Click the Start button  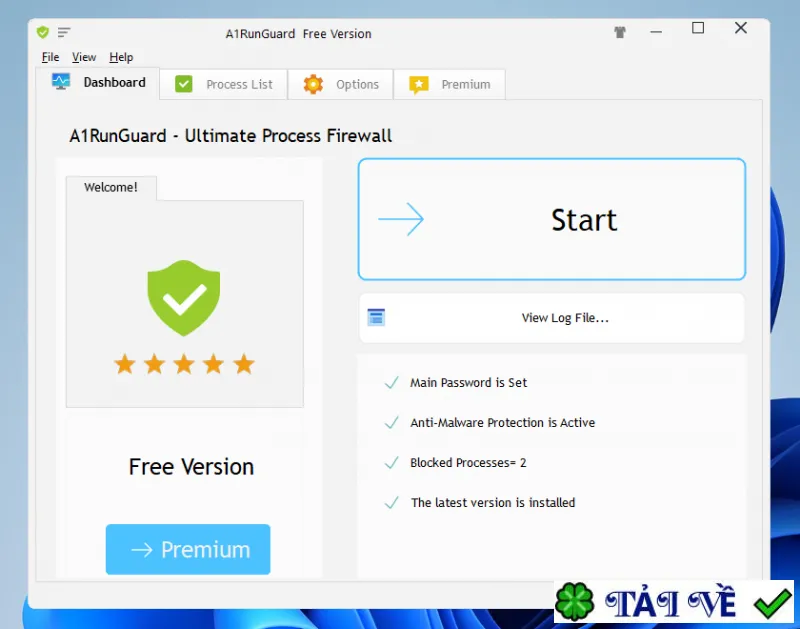pos(552,219)
